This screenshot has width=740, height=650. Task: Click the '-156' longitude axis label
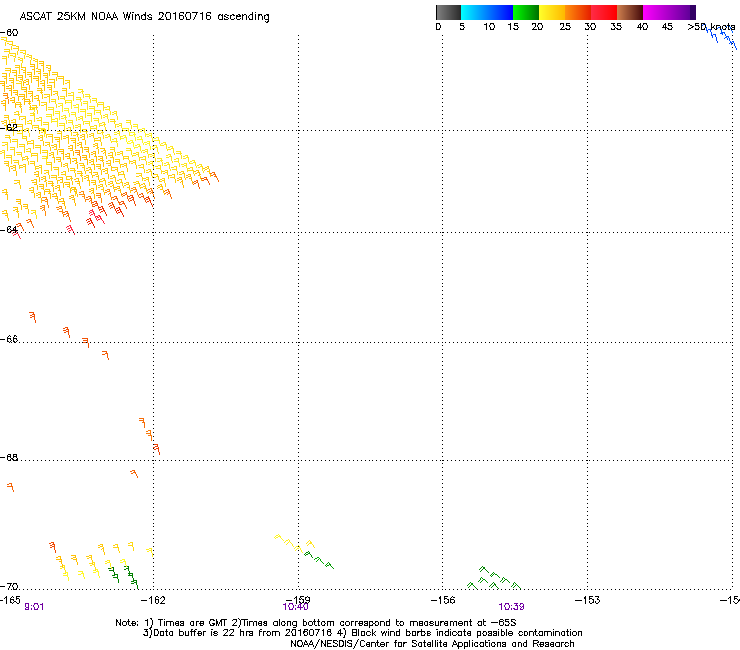(443, 600)
